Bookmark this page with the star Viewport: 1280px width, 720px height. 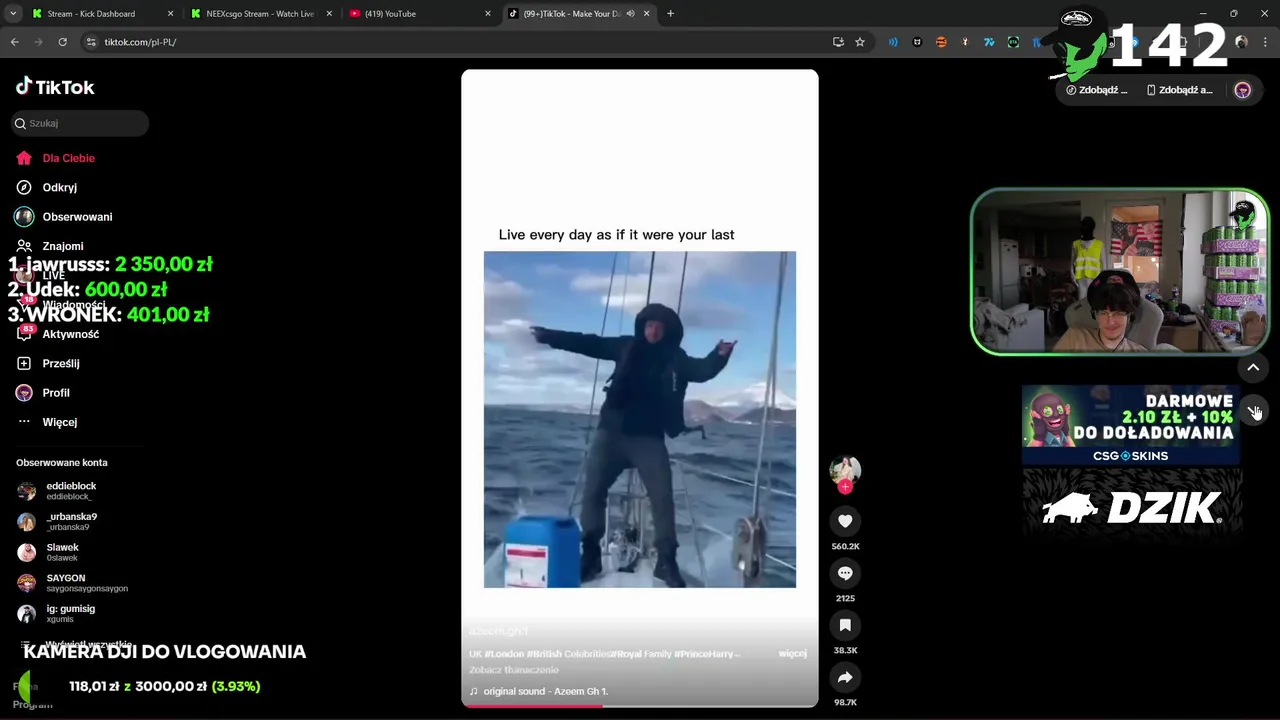[860, 42]
